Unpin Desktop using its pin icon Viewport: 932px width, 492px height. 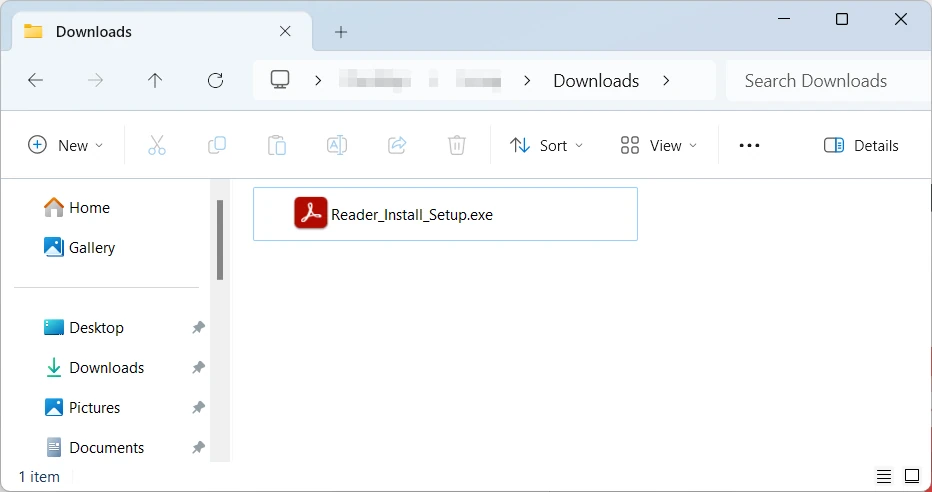click(199, 327)
